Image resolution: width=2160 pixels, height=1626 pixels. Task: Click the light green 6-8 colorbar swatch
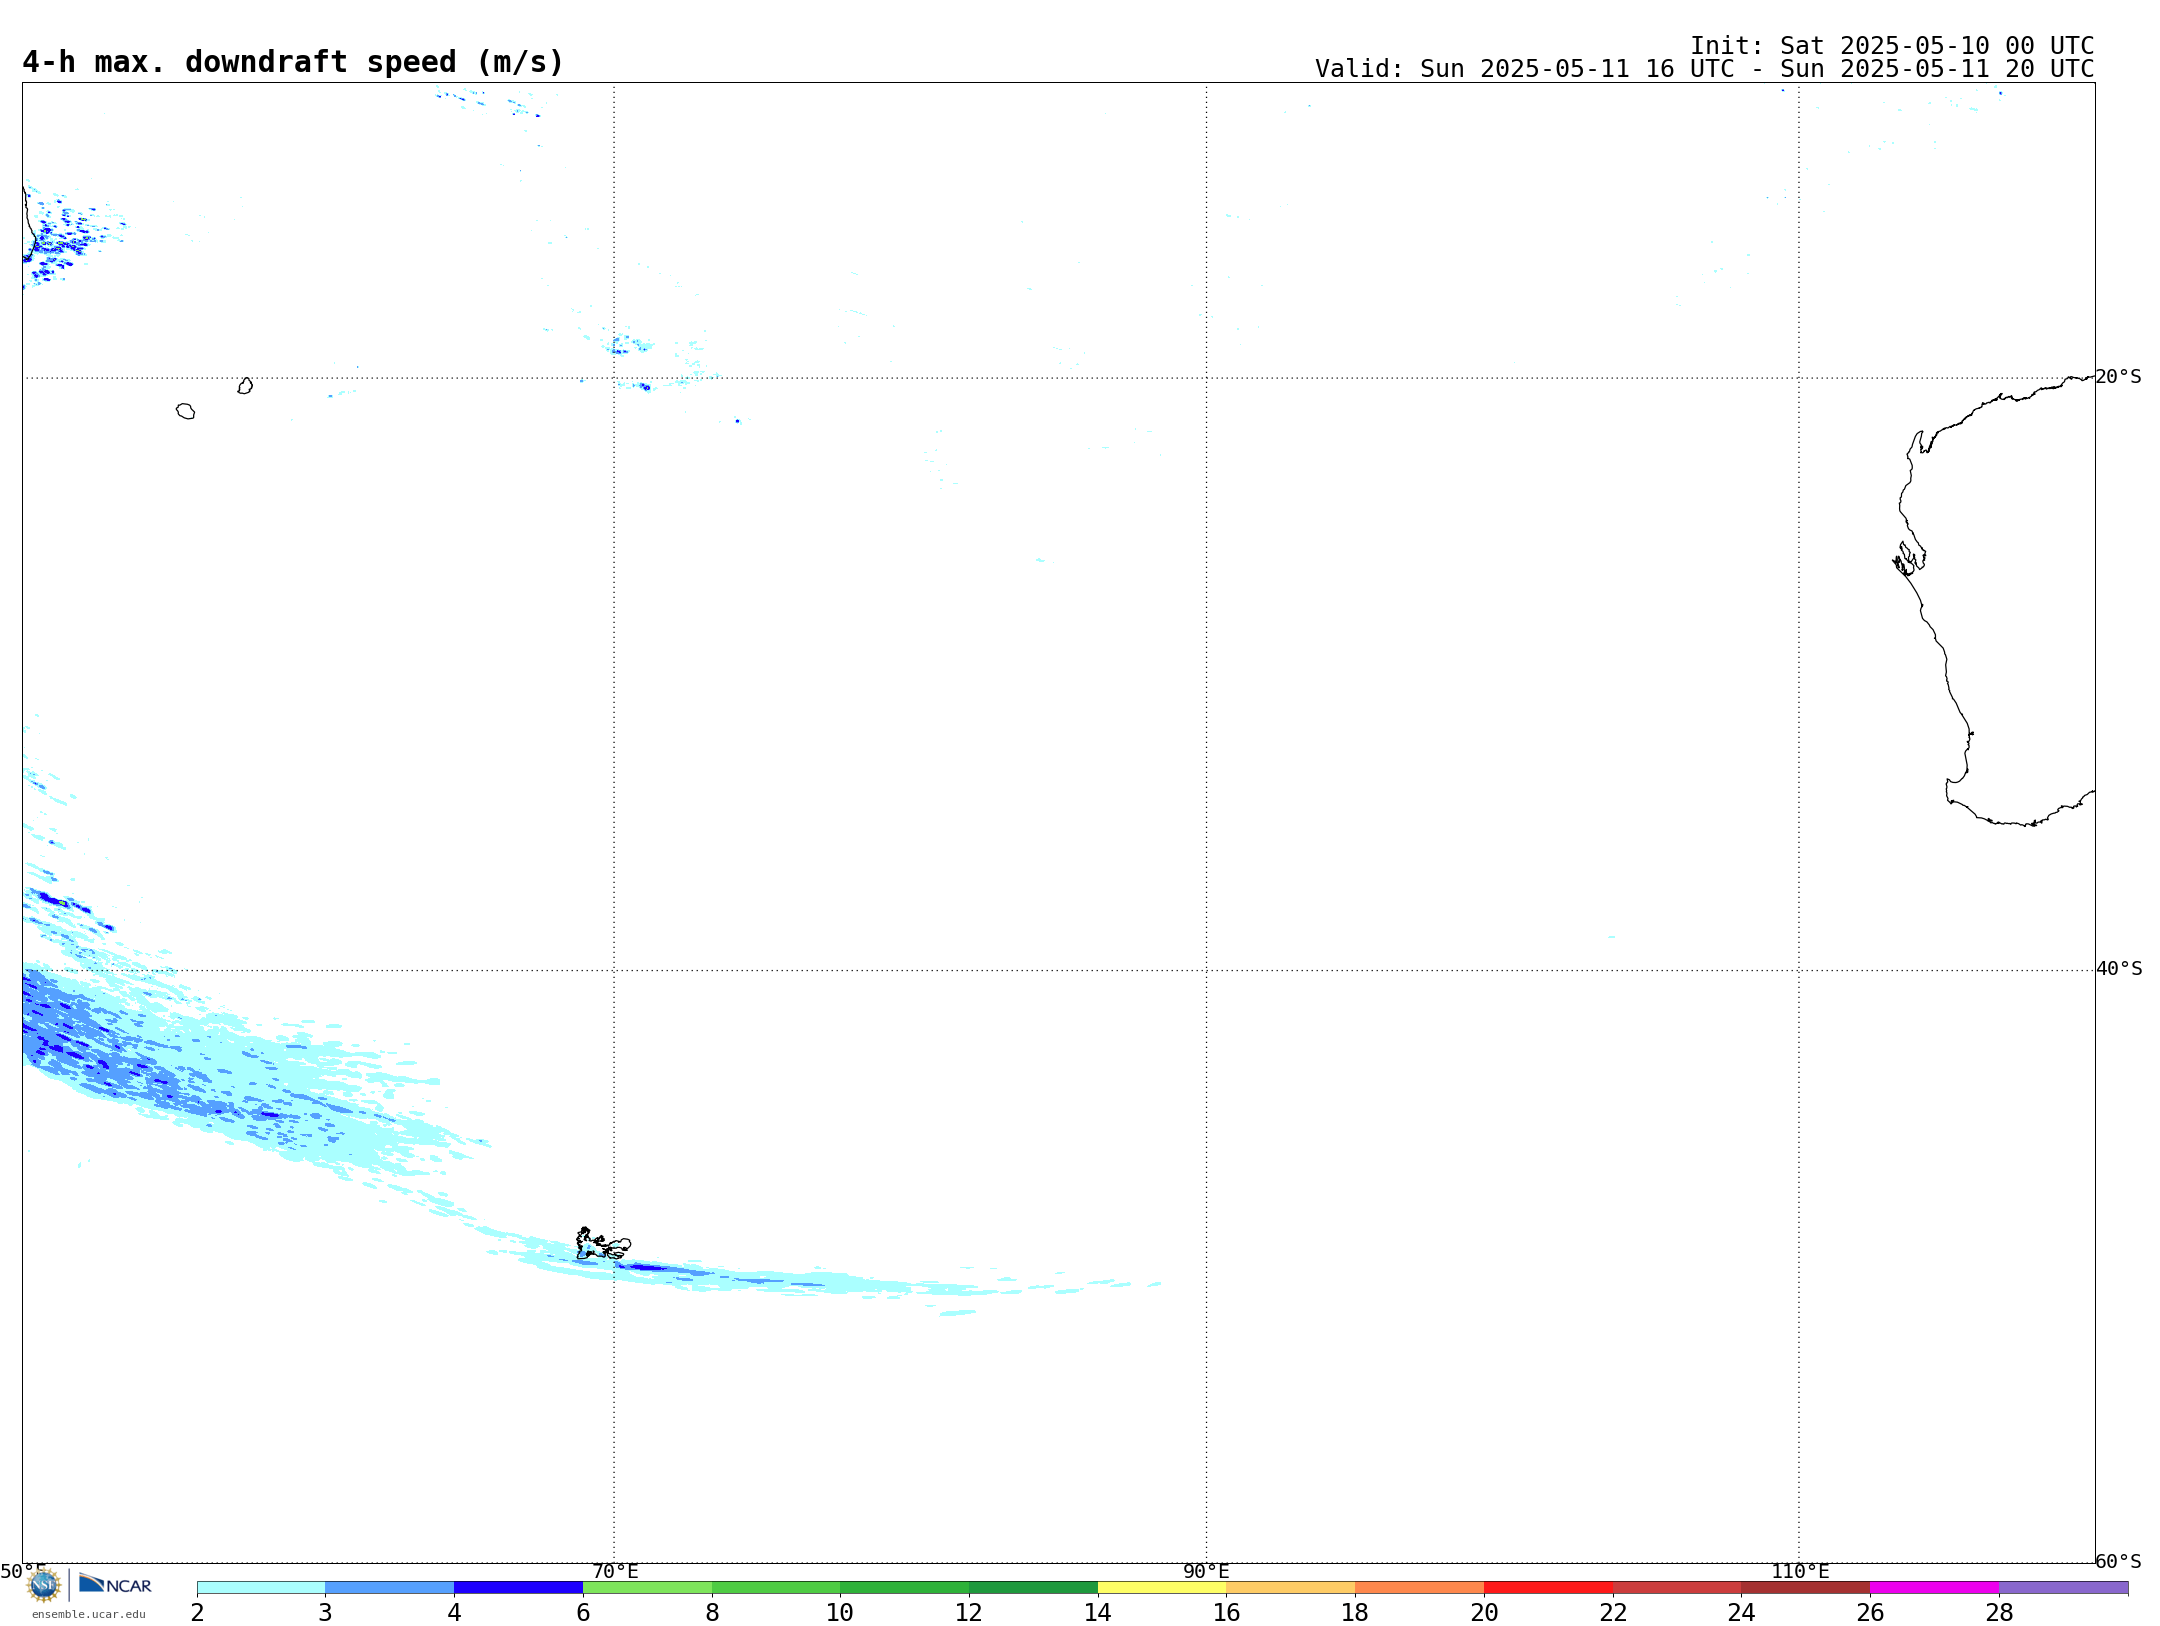click(x=648, y=1588)
